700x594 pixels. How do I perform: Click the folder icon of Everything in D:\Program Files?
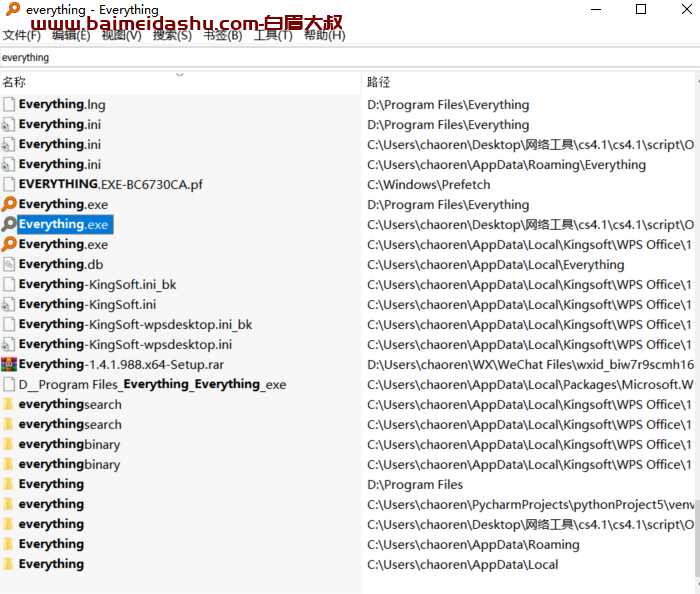pos(8,484)
